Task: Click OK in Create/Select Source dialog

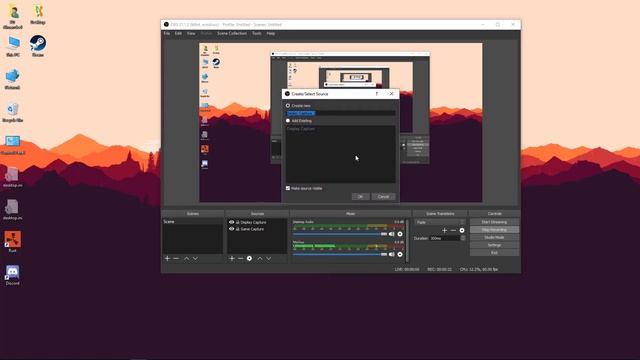Action: point(360,197)
